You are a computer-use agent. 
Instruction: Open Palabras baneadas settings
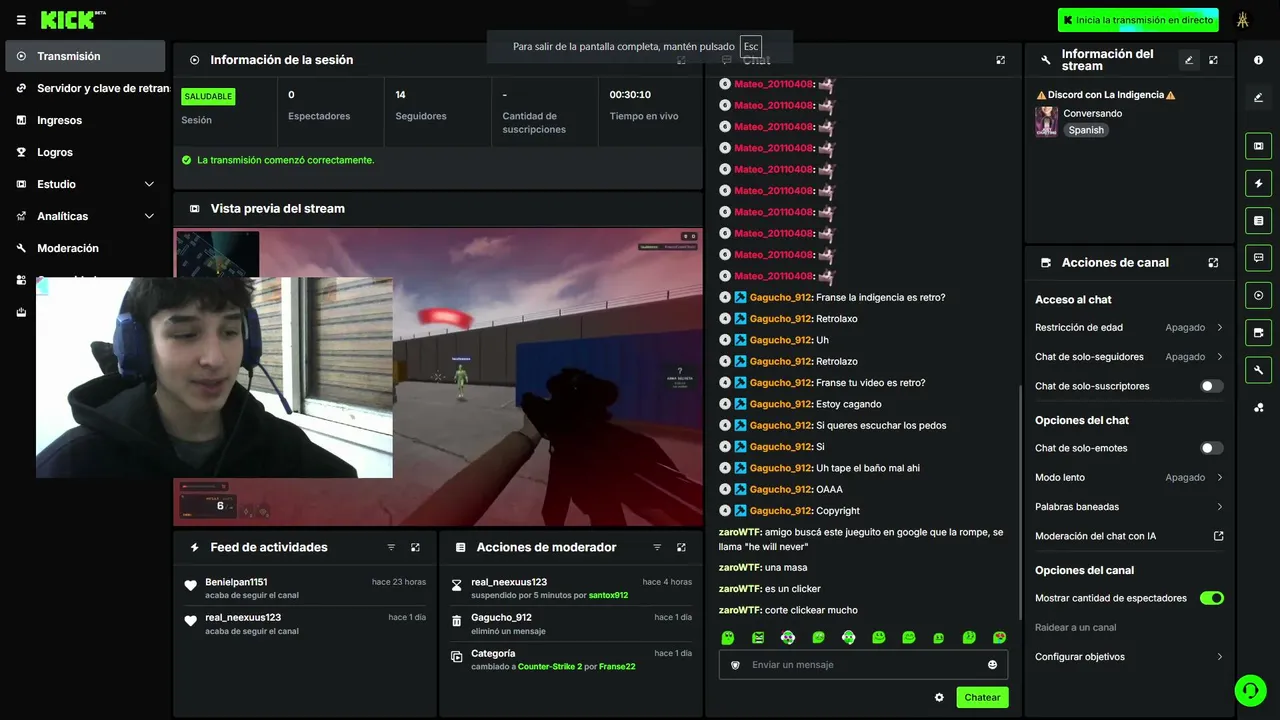click(x=1129, y=507)
